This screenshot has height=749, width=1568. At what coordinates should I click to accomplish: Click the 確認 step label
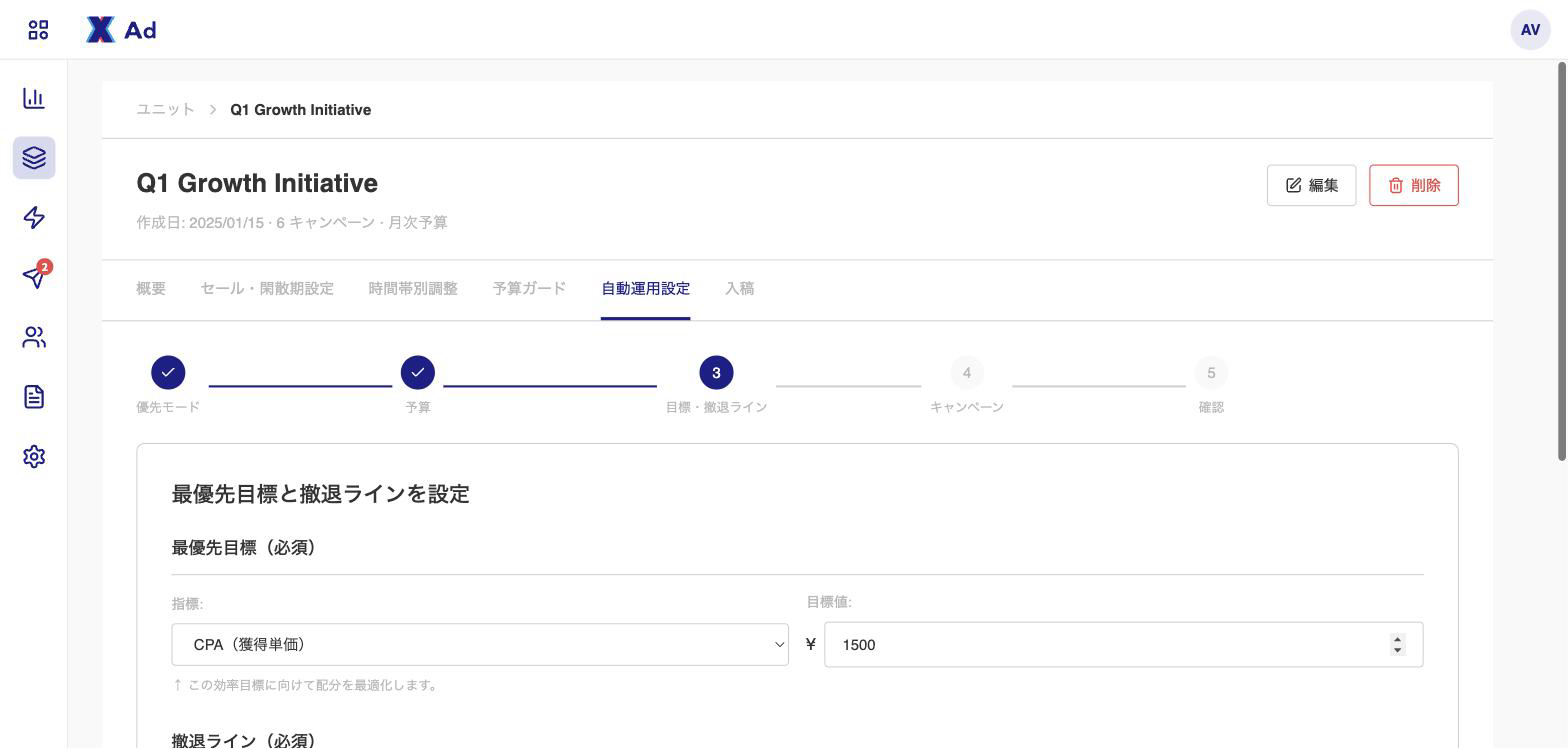click(x=1211, y=407)
